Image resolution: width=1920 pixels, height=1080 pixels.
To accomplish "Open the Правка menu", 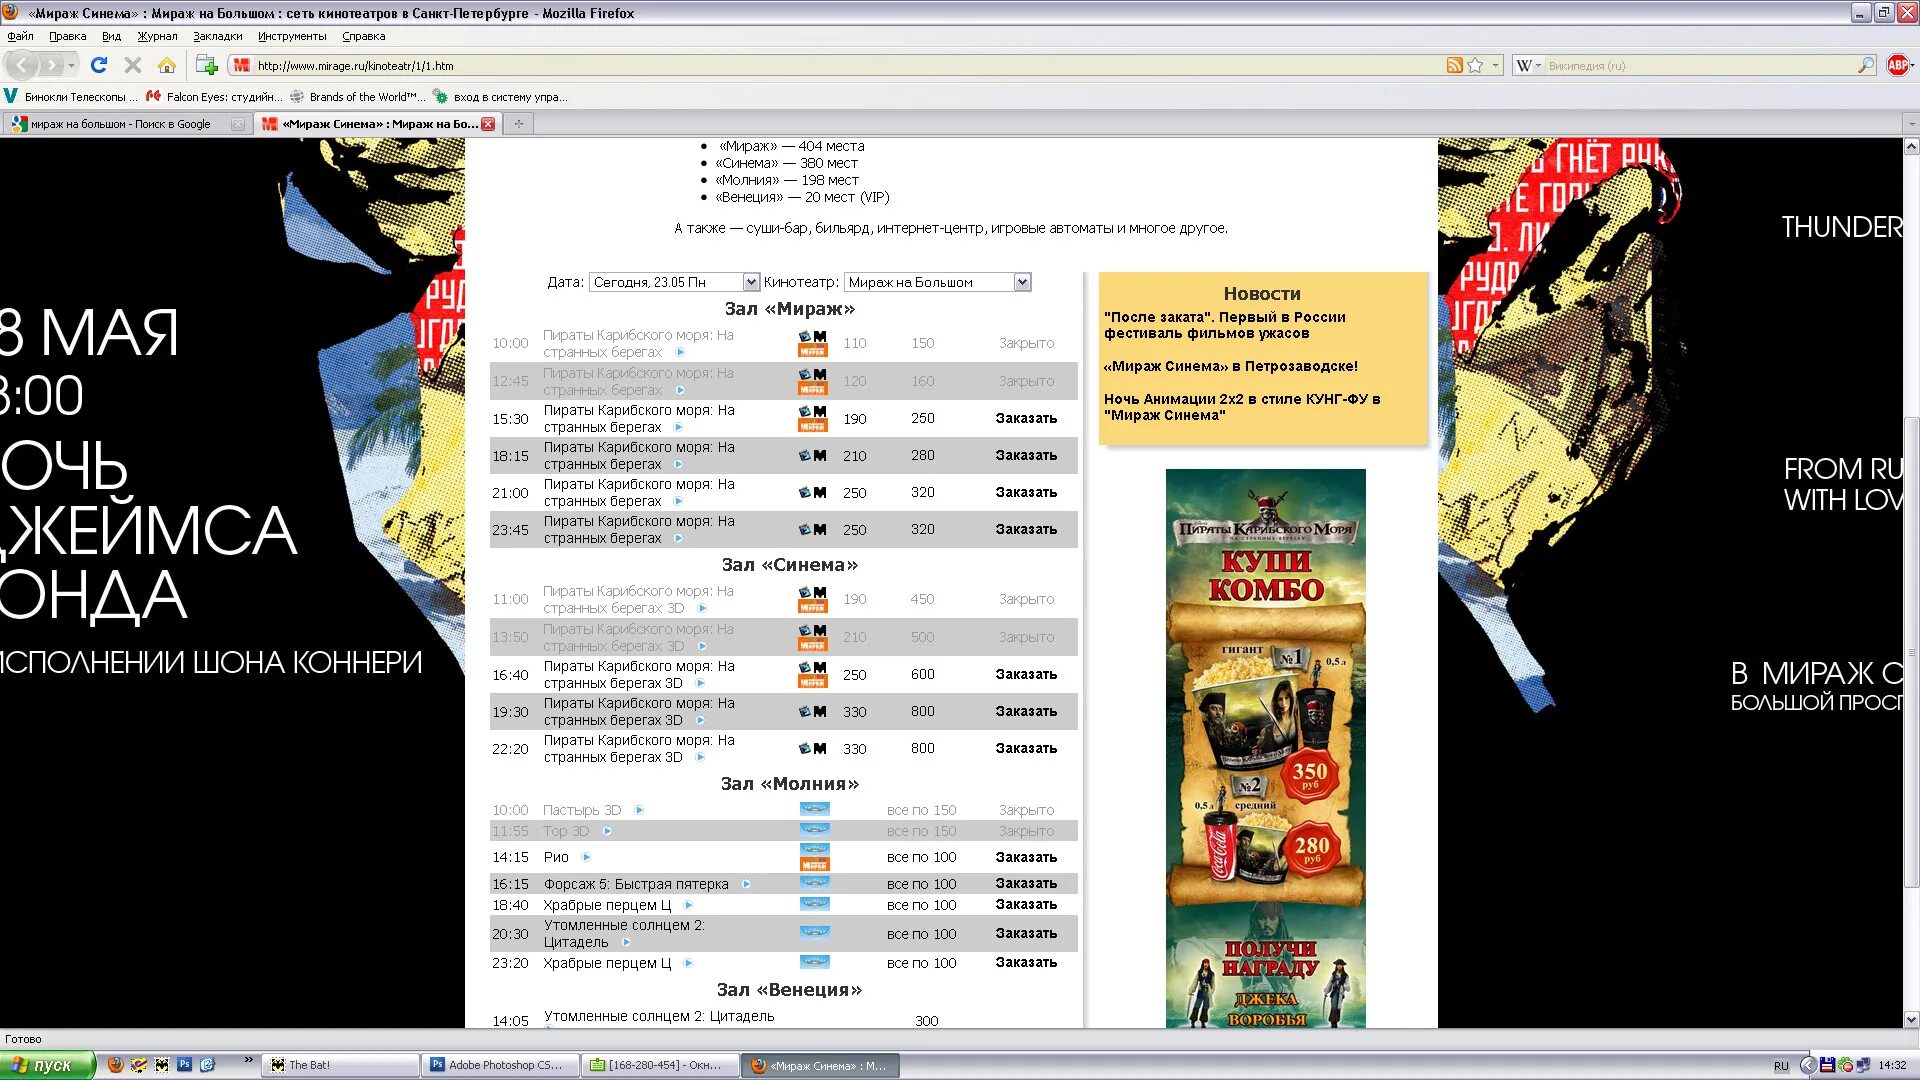I will pyautogui.click(x=67, y=36).
